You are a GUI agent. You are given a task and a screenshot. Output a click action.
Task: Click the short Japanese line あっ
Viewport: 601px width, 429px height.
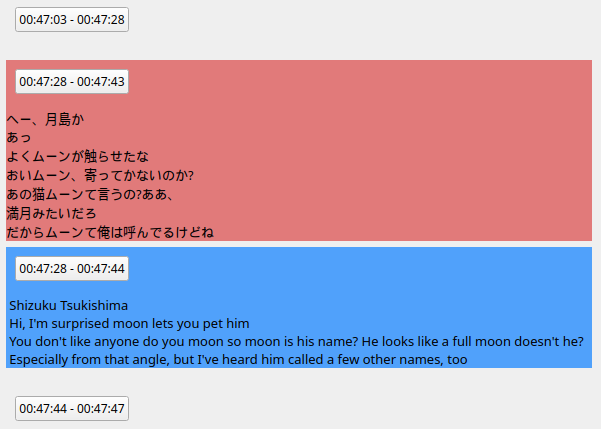18,137
